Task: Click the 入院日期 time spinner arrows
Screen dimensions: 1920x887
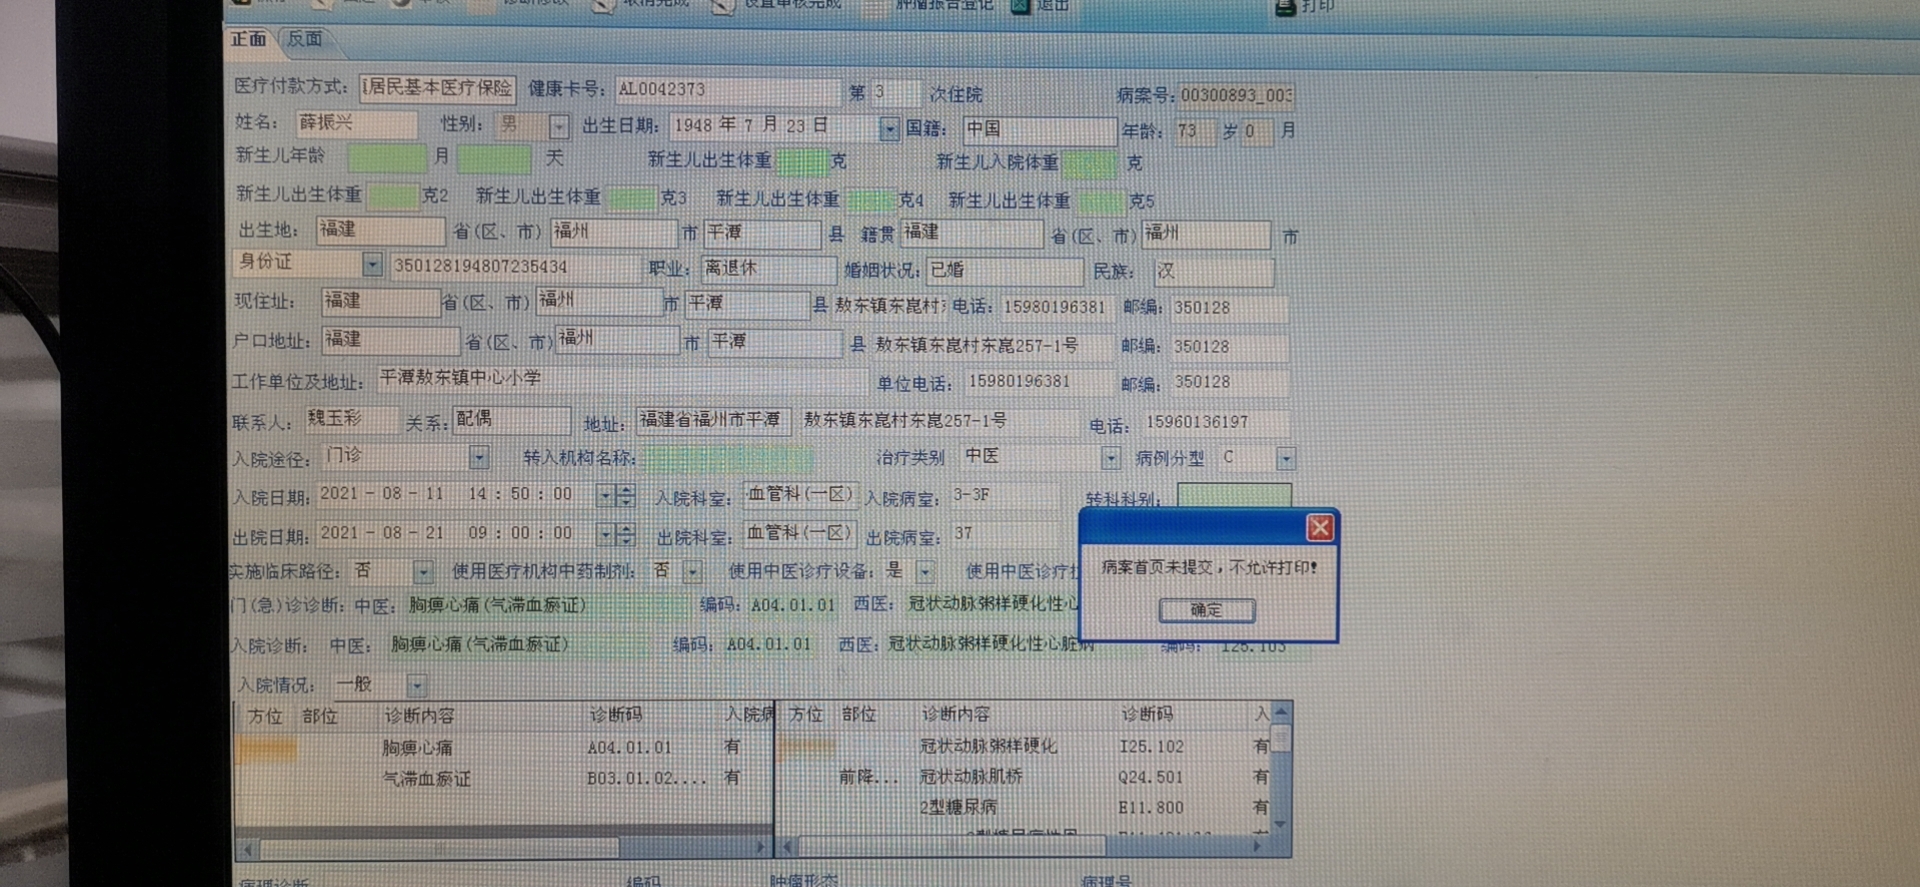Action: coord(626,496)
